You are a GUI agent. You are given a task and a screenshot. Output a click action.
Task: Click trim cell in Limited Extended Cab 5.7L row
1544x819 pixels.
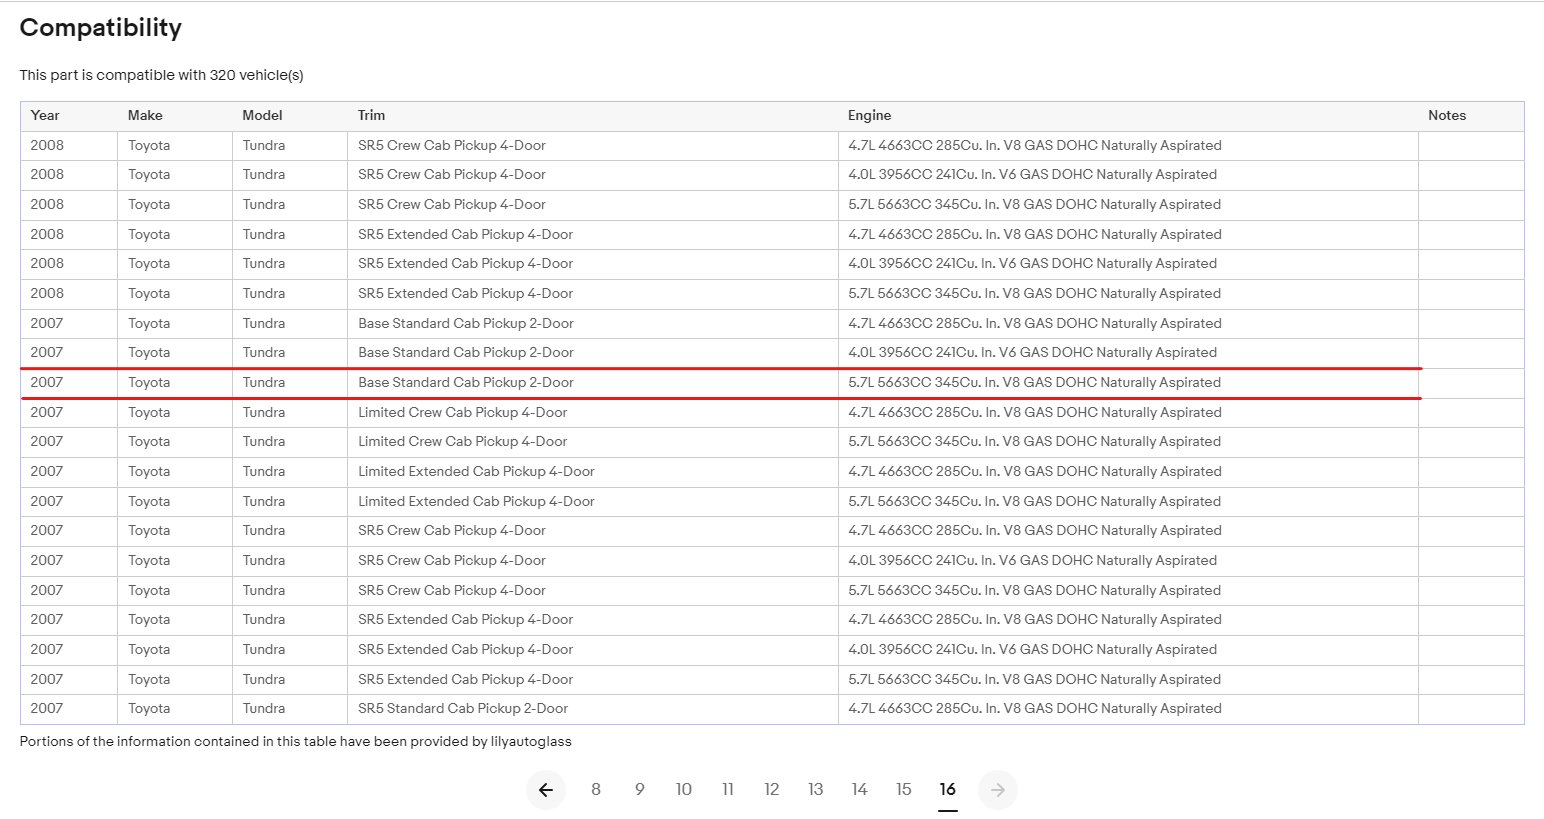593,502
